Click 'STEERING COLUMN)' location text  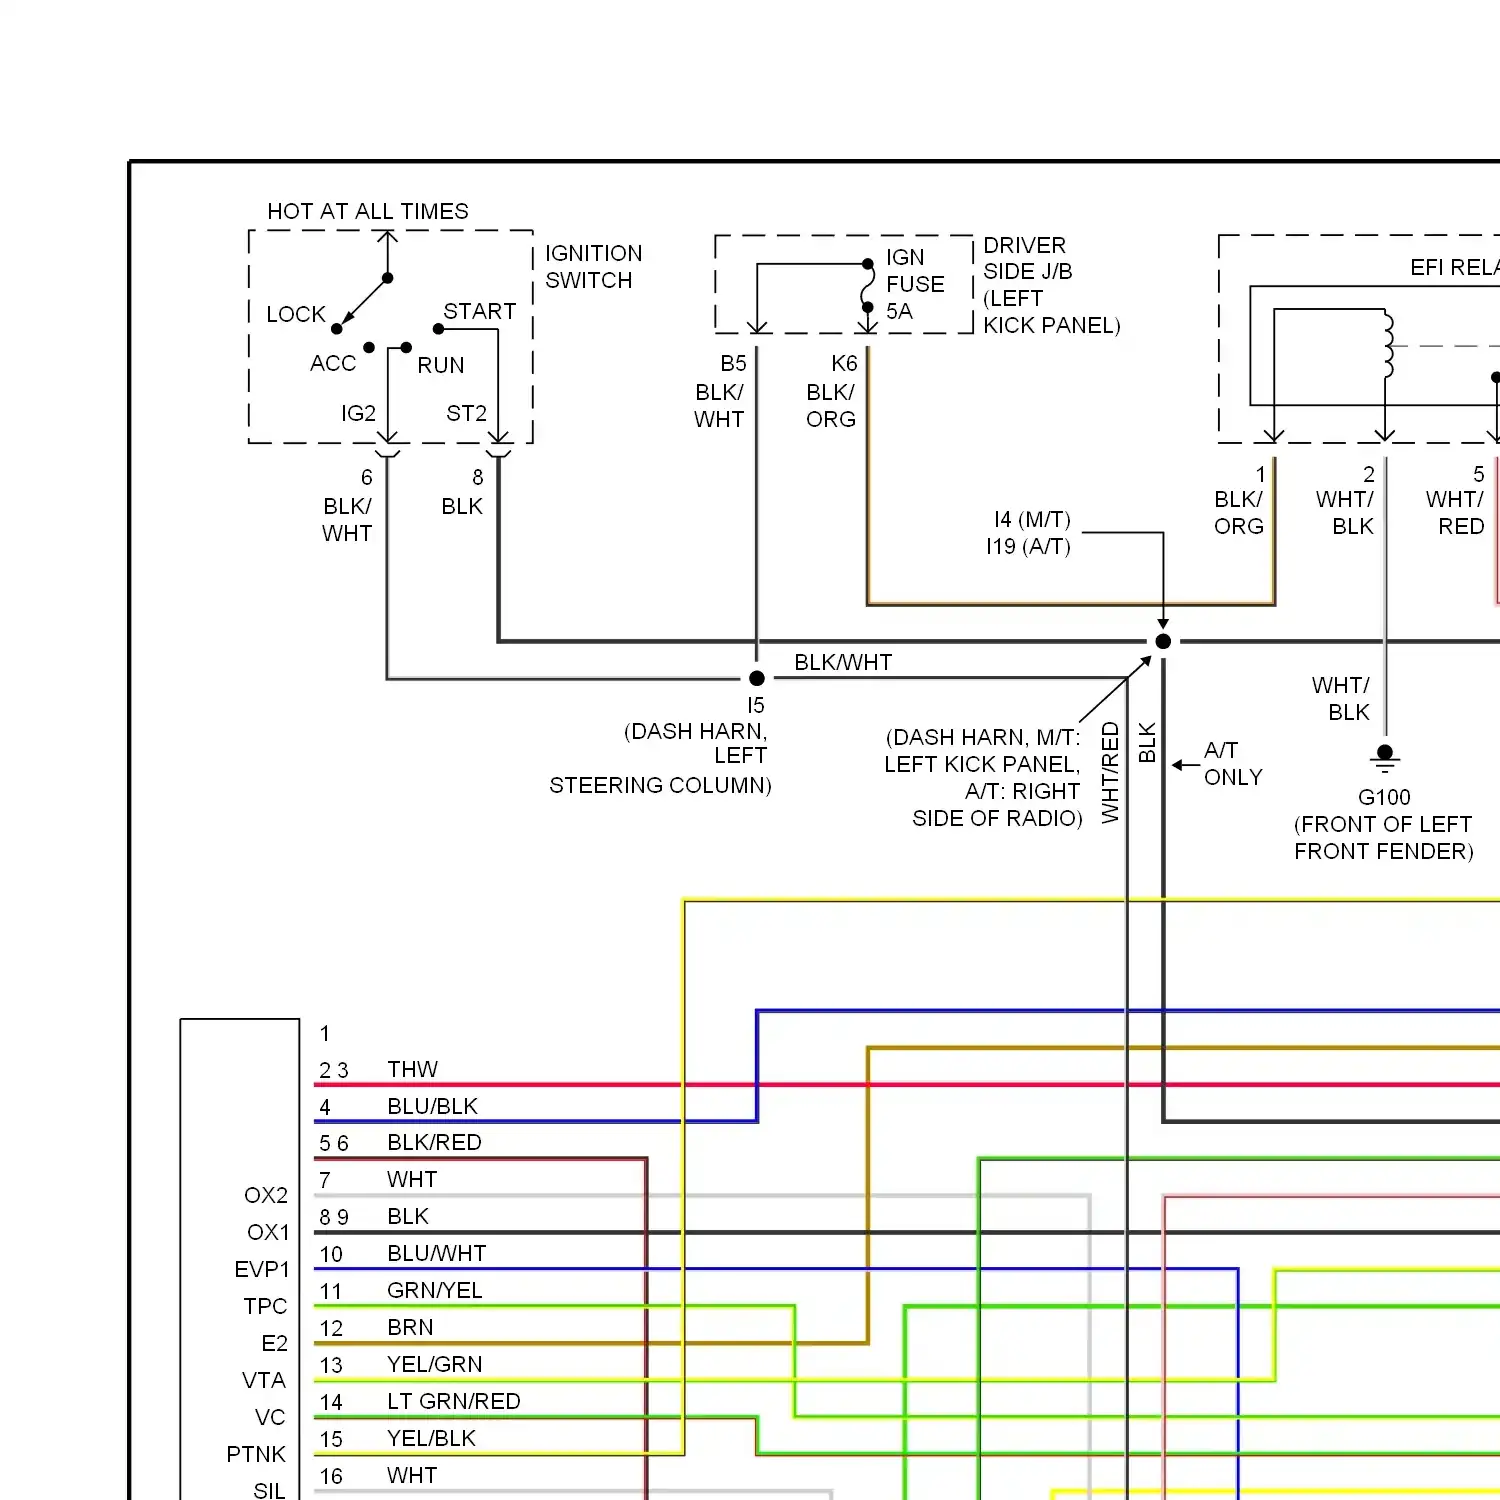(660, 785)
